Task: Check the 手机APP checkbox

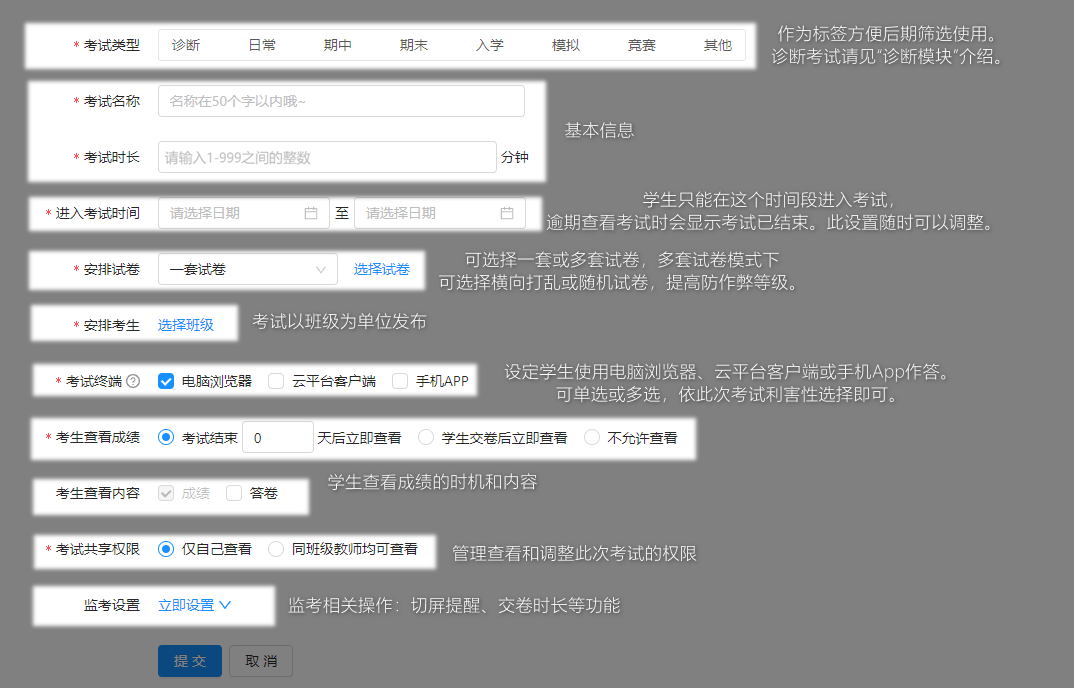Action: 400,381
